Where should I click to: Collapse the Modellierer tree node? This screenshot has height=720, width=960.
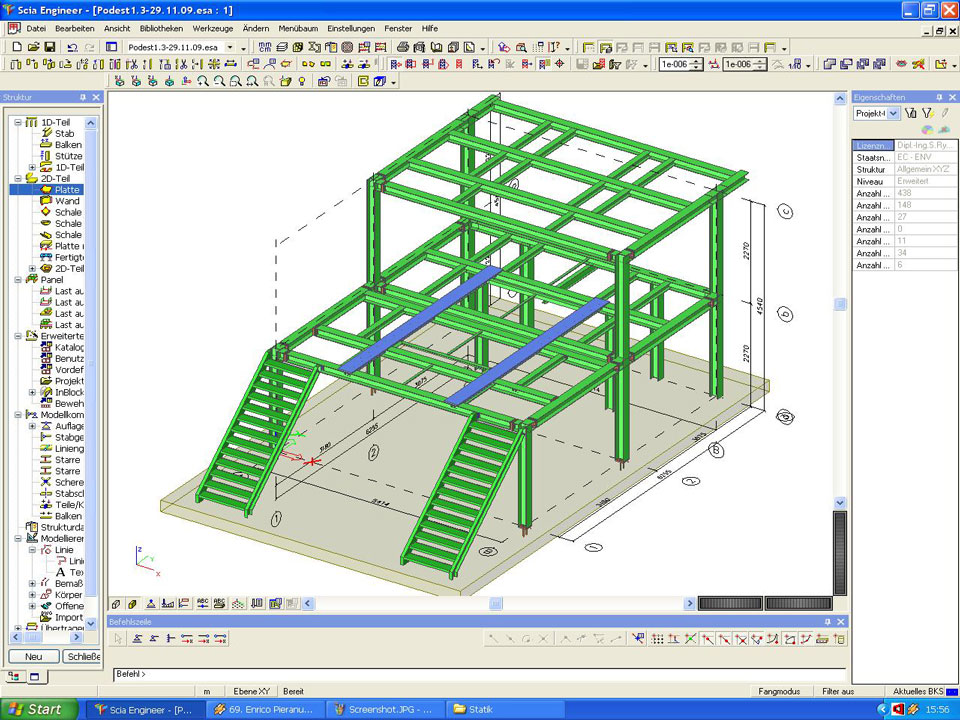click(18, 538)
